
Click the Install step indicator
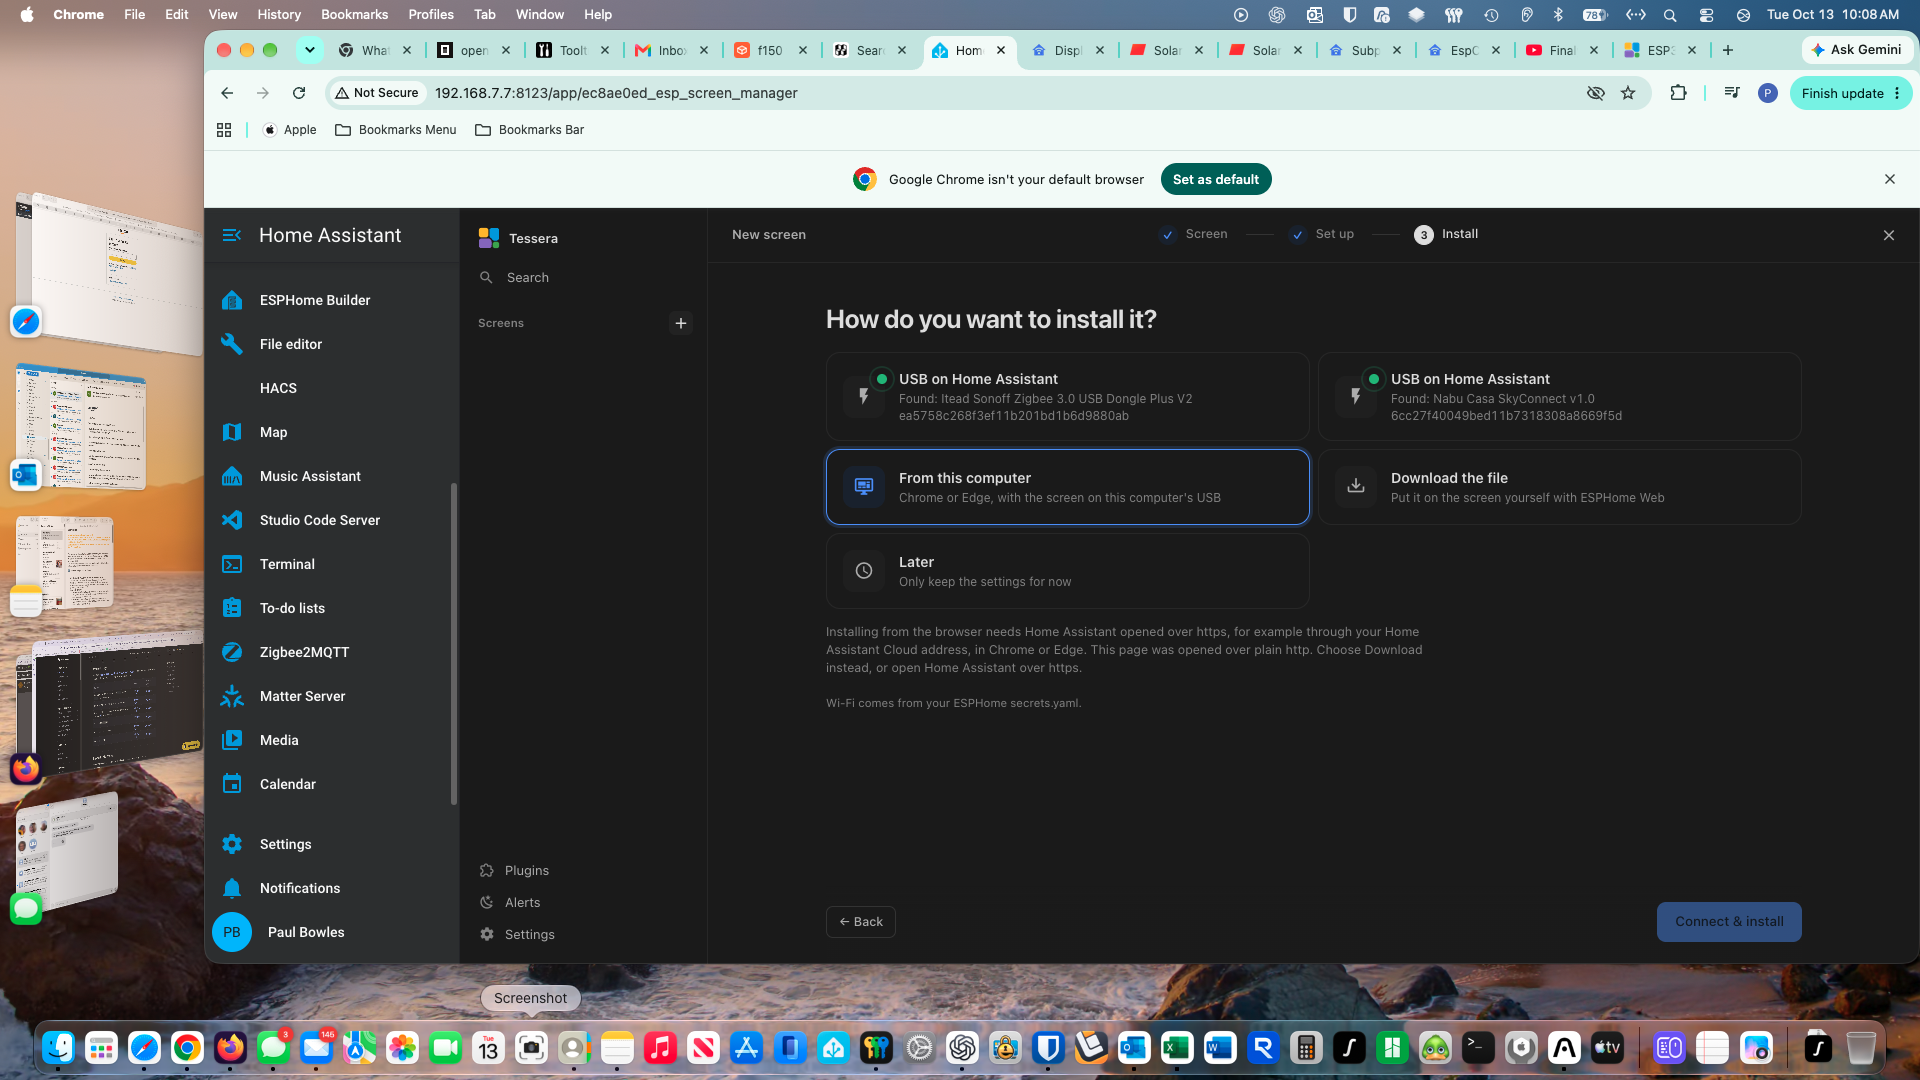click(x=1446, y=234)
